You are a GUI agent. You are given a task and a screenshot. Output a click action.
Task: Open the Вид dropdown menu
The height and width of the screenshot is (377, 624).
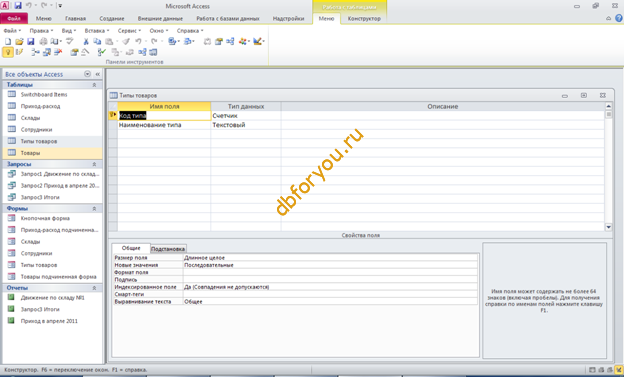point(68,31)
